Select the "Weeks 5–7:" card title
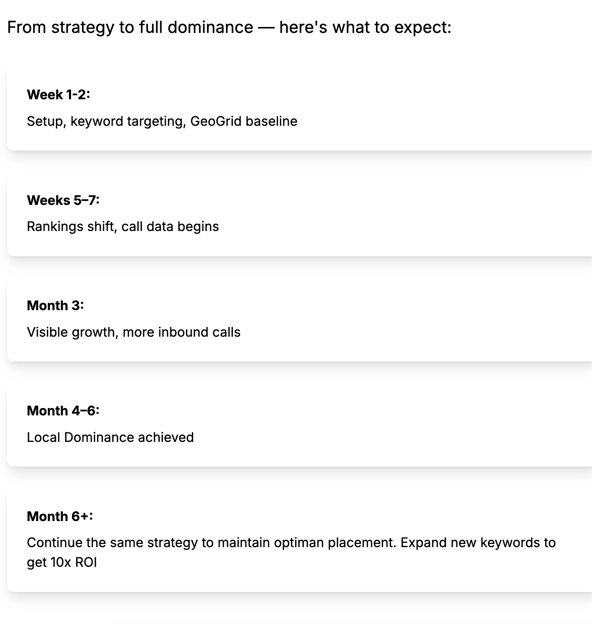 (63, 200)
